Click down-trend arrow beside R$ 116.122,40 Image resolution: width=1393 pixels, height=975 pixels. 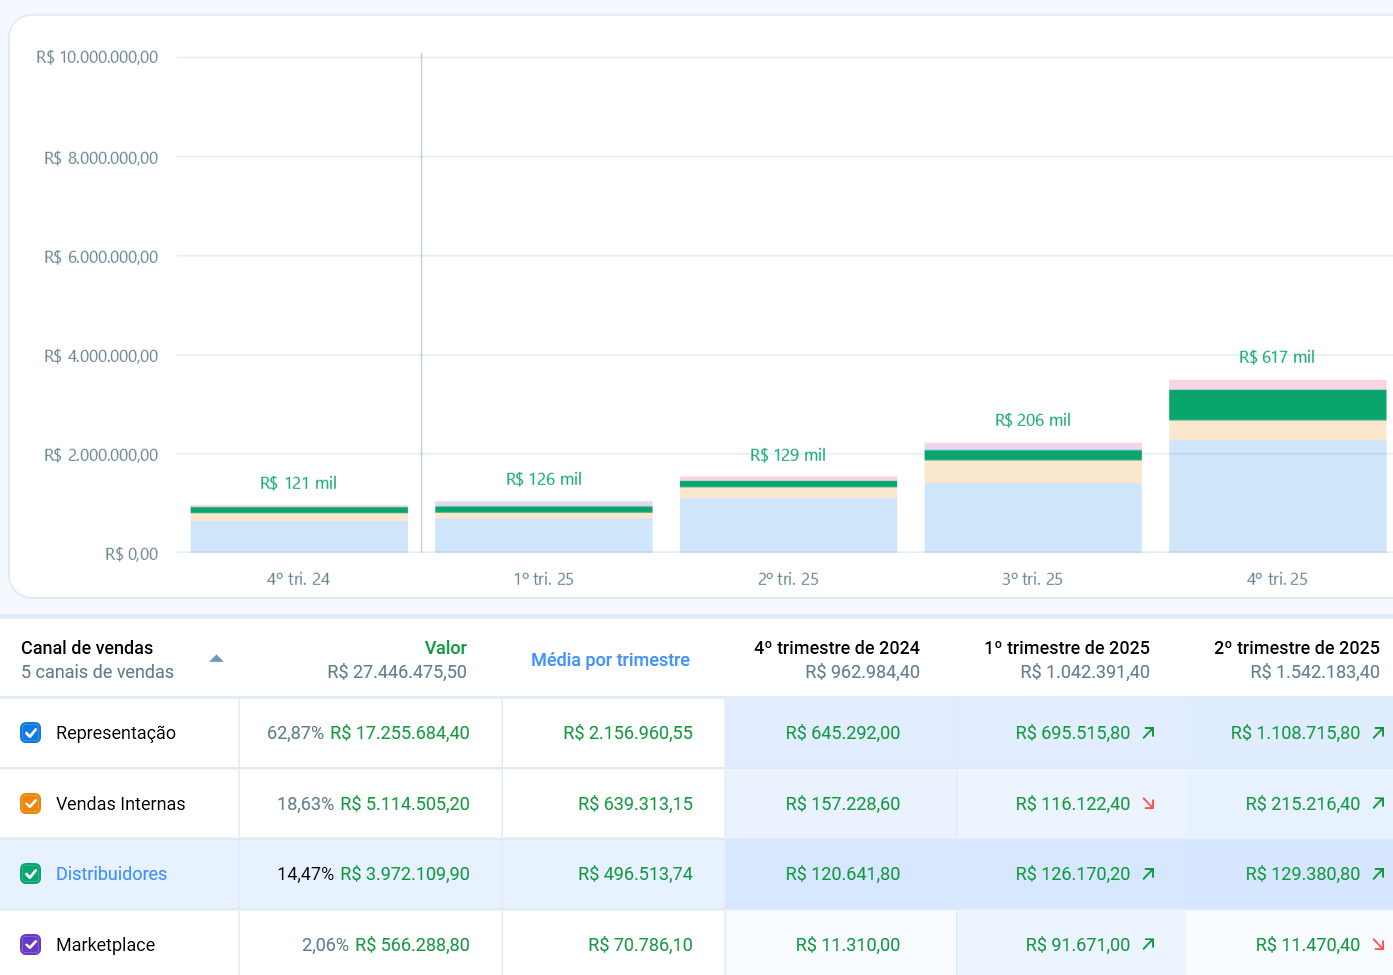(1149, 803)
